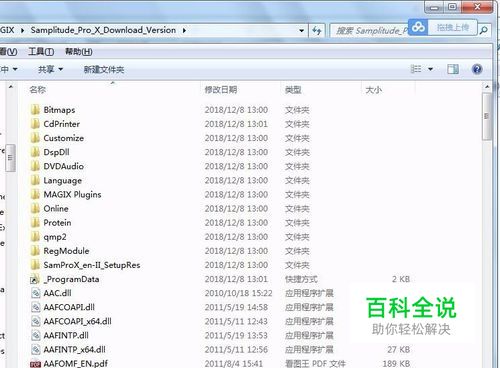The width and height of the screenshot is (500, 368).
Task: Select the RegModule folder icon
Action: point(35,251)
